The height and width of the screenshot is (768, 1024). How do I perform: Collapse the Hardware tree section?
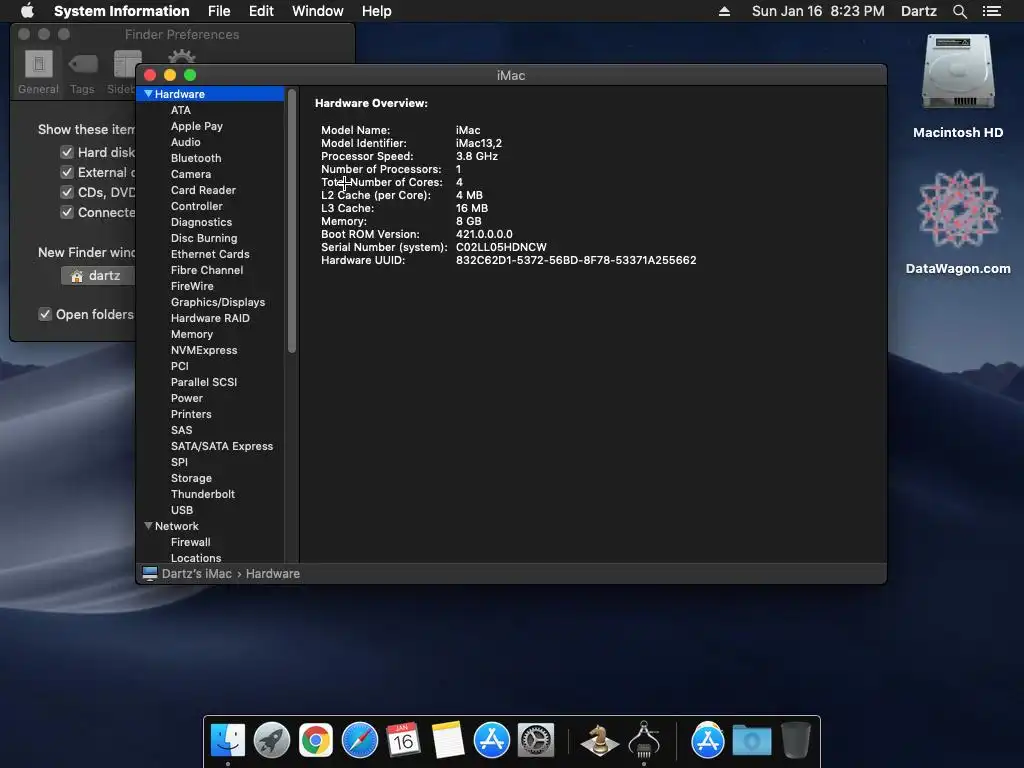pos(148,94)
